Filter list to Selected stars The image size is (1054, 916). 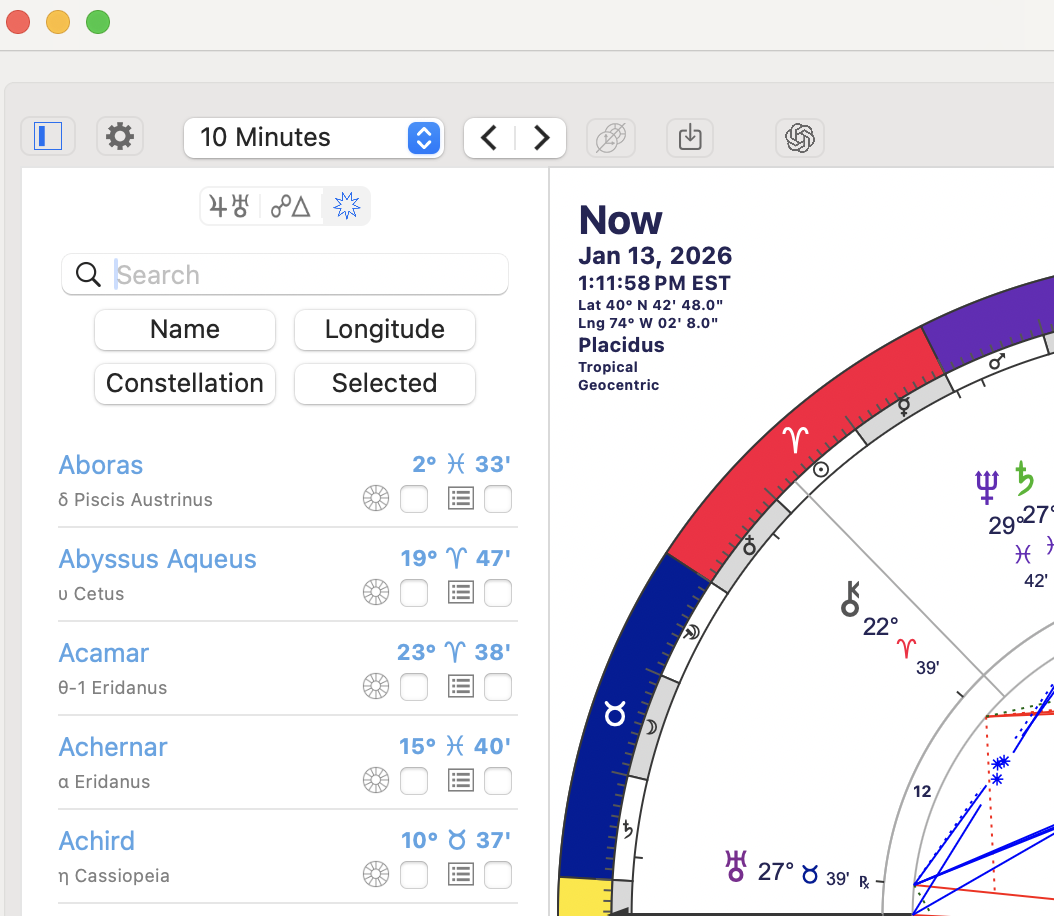point(385,384)
